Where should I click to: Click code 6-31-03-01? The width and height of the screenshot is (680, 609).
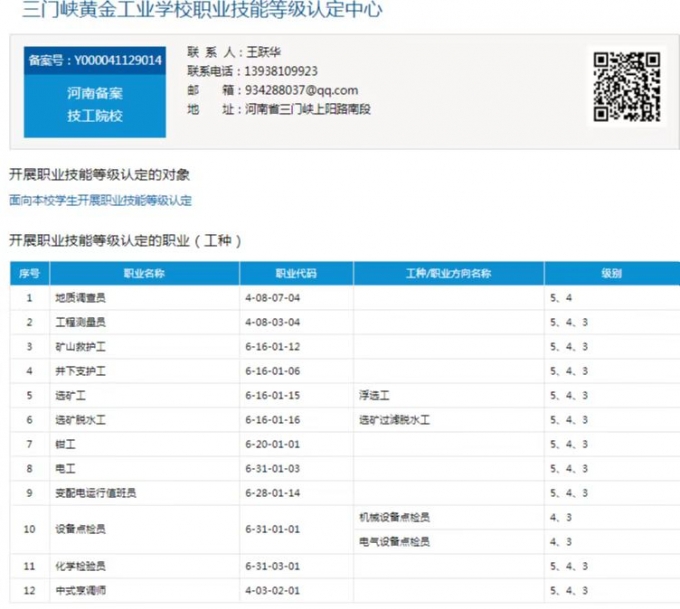(272, 566)
